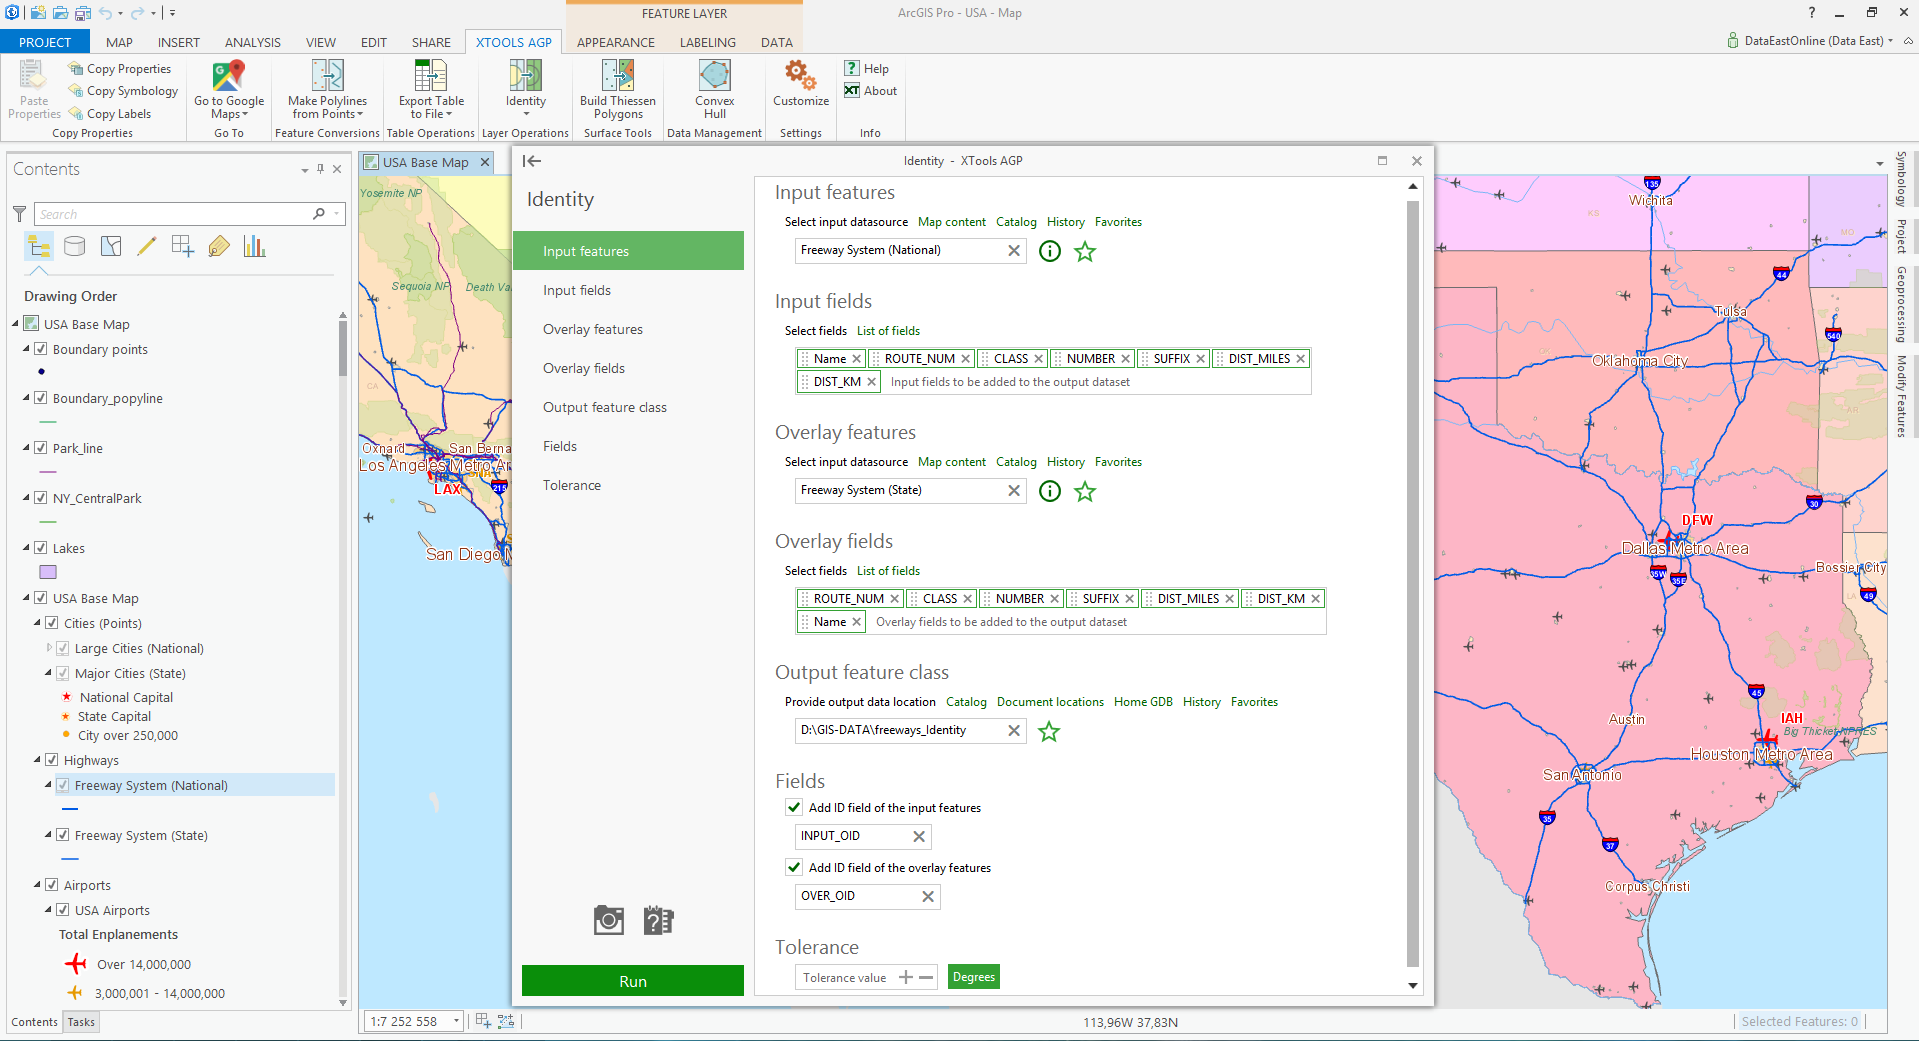
Task: Add overlay datasource to favorites star
Action: click(x=1085, y=491)
